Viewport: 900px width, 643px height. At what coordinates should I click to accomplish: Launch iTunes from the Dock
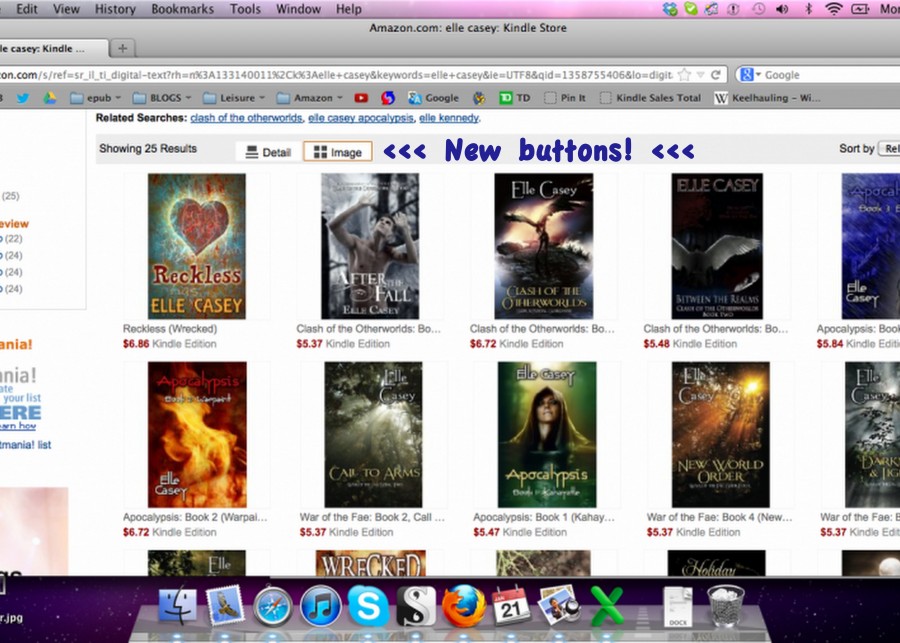click(320, 606)
